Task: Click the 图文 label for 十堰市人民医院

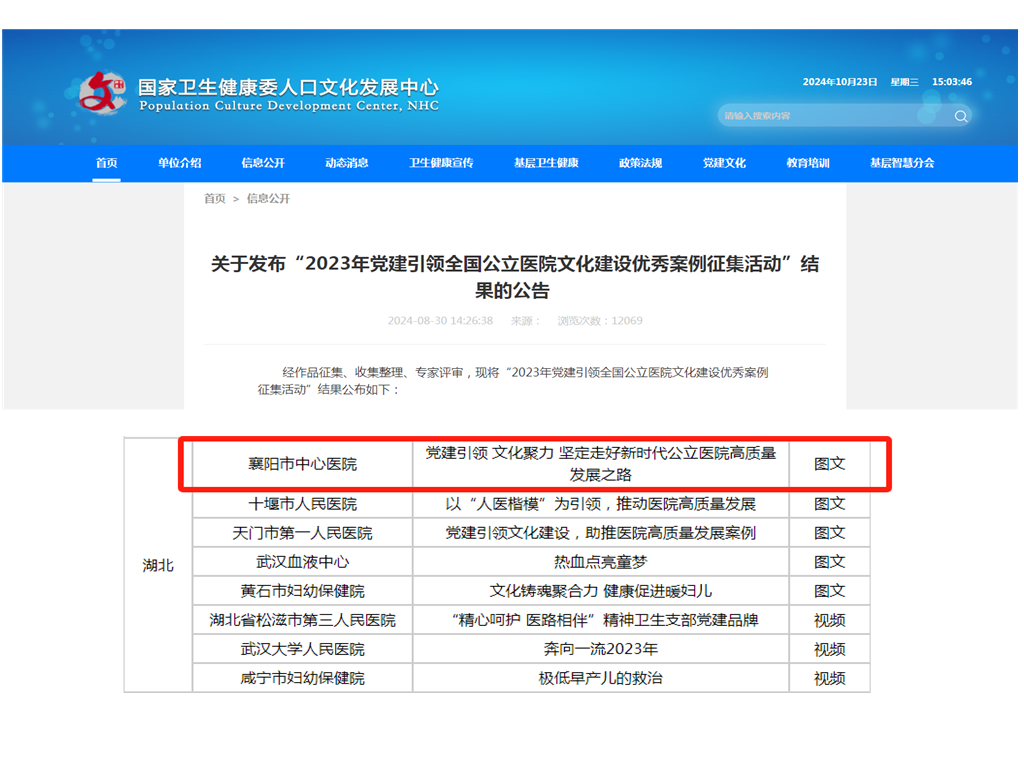Action: pyautogui.click(x=829, y=503)
